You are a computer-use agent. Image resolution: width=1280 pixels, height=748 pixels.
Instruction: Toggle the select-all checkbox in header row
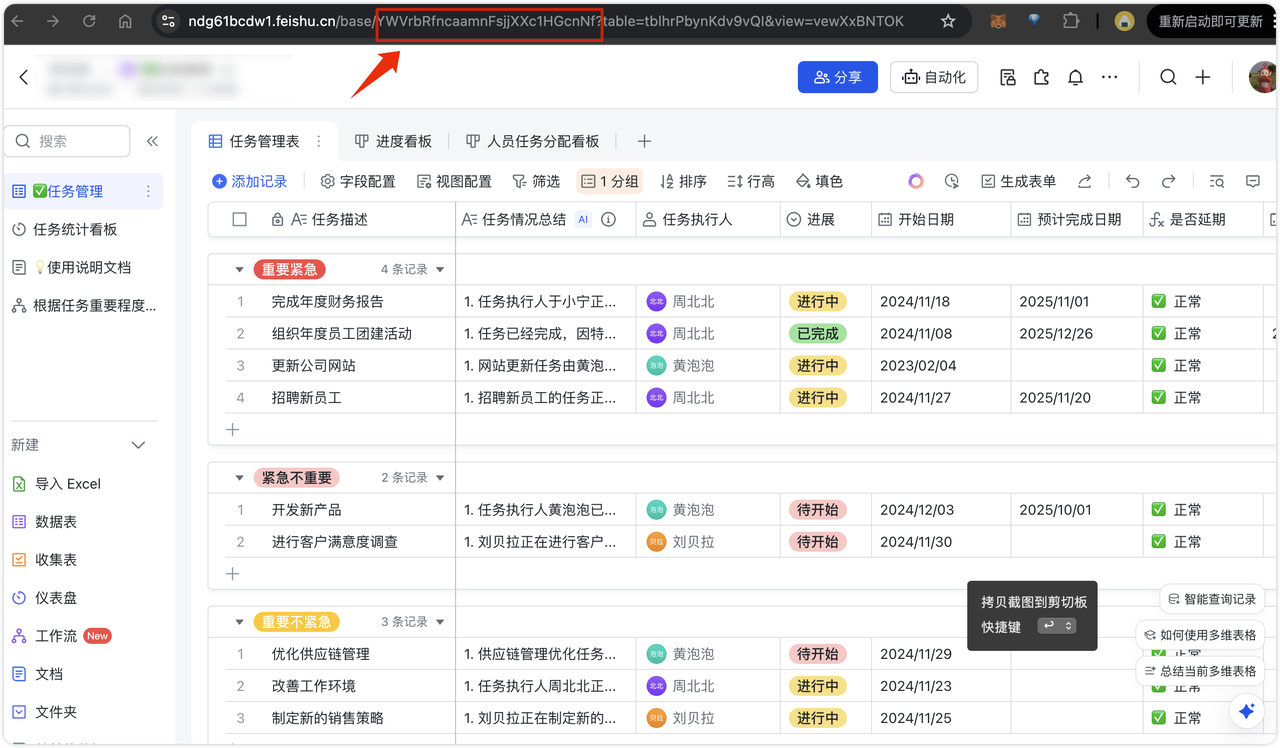click(x=239, y=219)
